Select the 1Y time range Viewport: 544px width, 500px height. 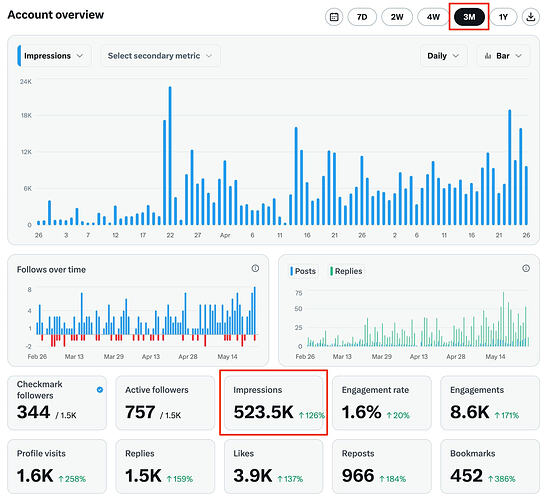[503, 17]
